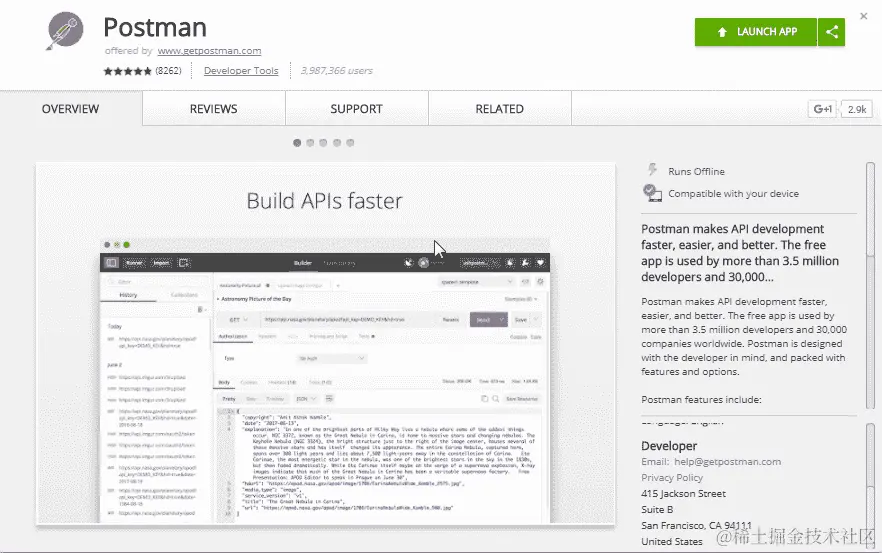Switch to the Overview tab
This screenshot has width=882, height=553.
[70, 109]
